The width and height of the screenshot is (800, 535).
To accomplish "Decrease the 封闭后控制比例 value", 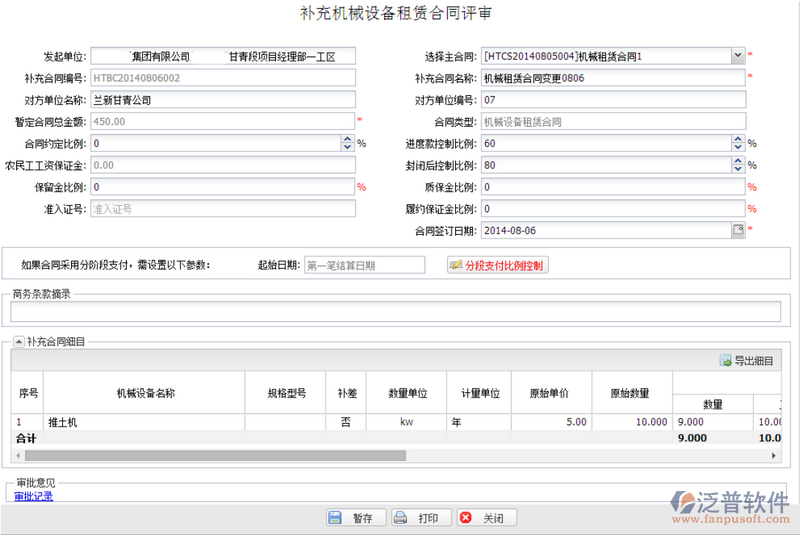I will coord(739,169).
